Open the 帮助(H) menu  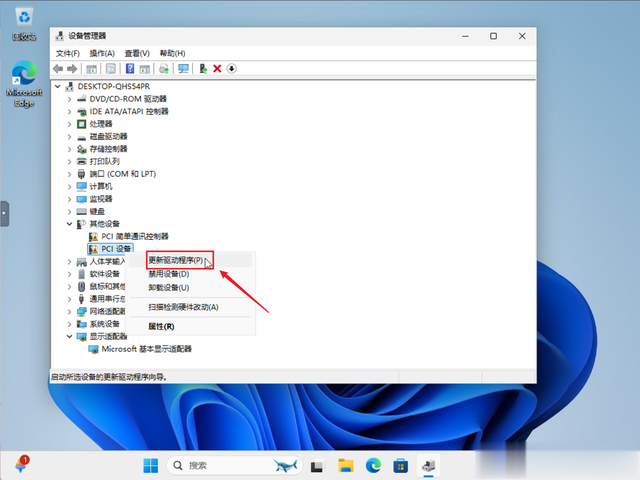click(172, 53)
